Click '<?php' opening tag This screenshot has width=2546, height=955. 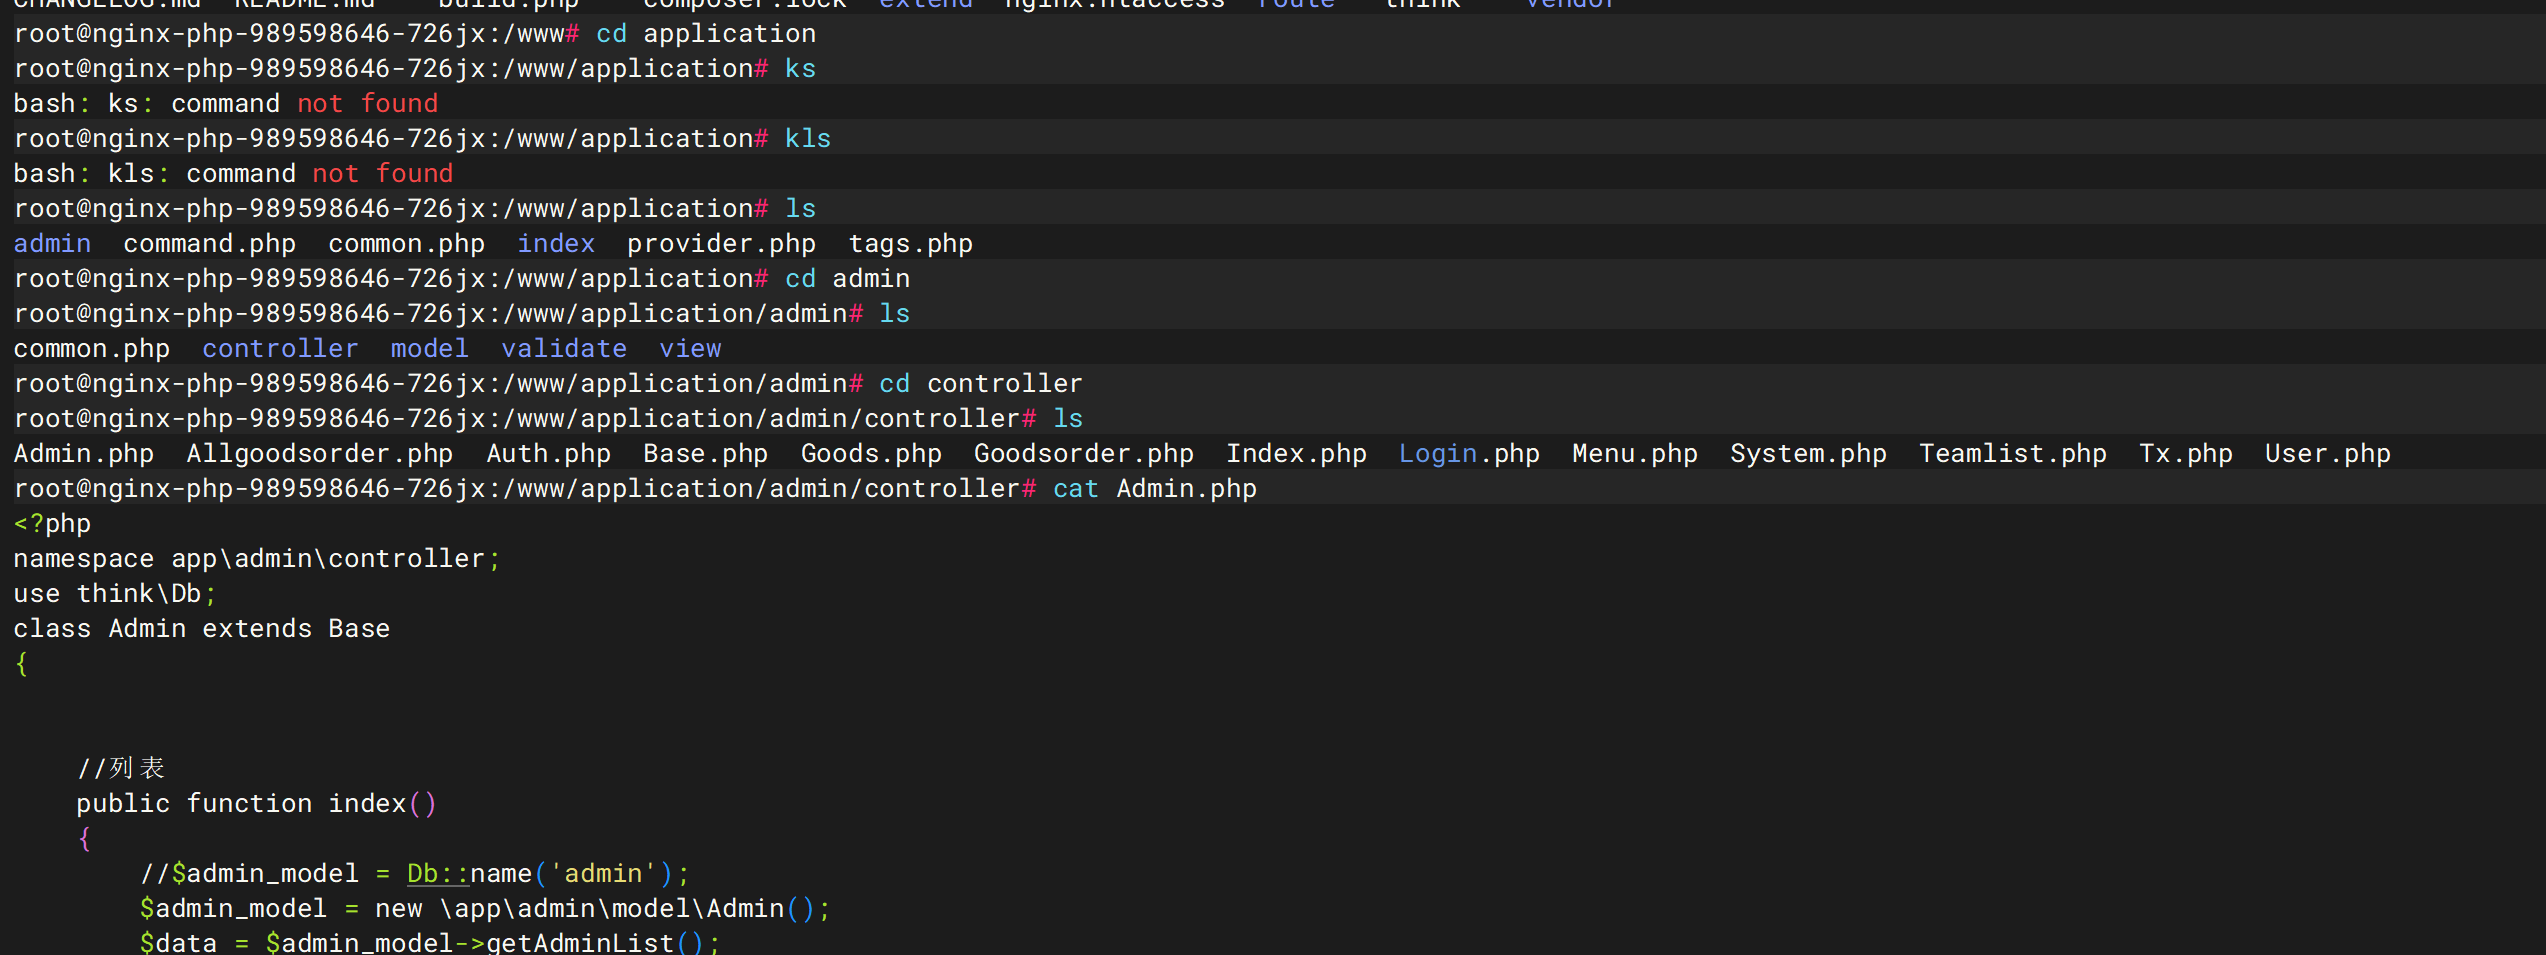[x=52, y=523]
